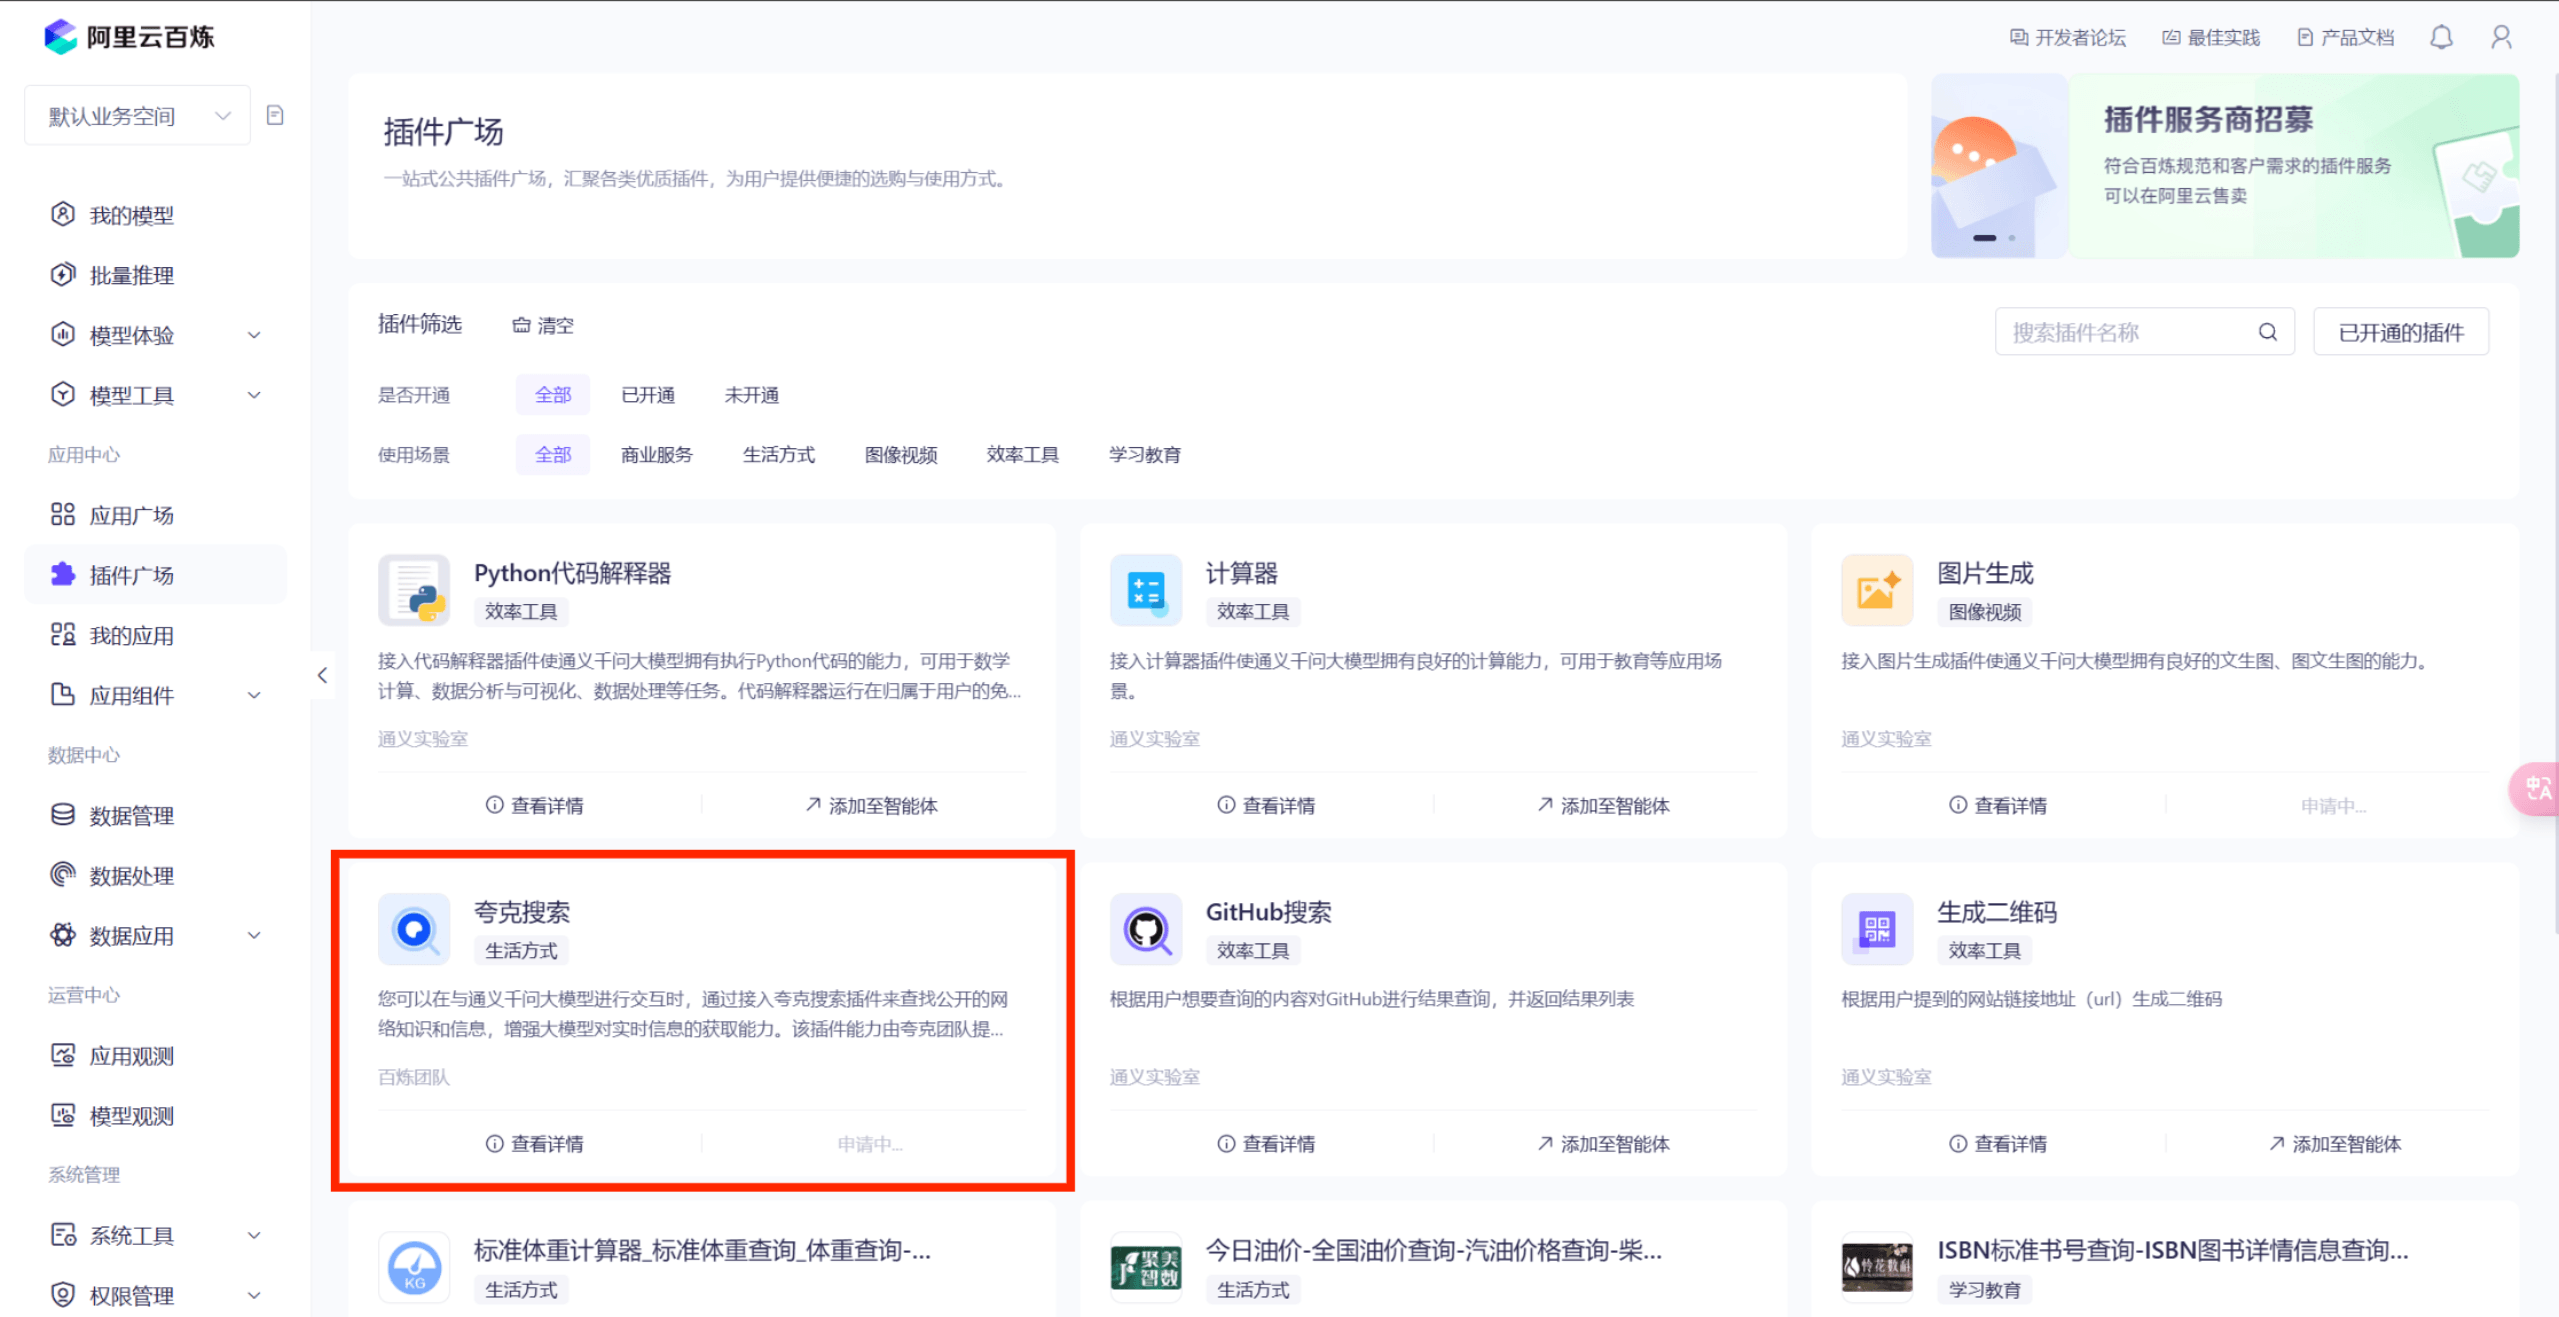Click the 应用观测 sidebar icon
The height and width of the screenshot is (1317, 2559).
click(x=63, y=1055)
